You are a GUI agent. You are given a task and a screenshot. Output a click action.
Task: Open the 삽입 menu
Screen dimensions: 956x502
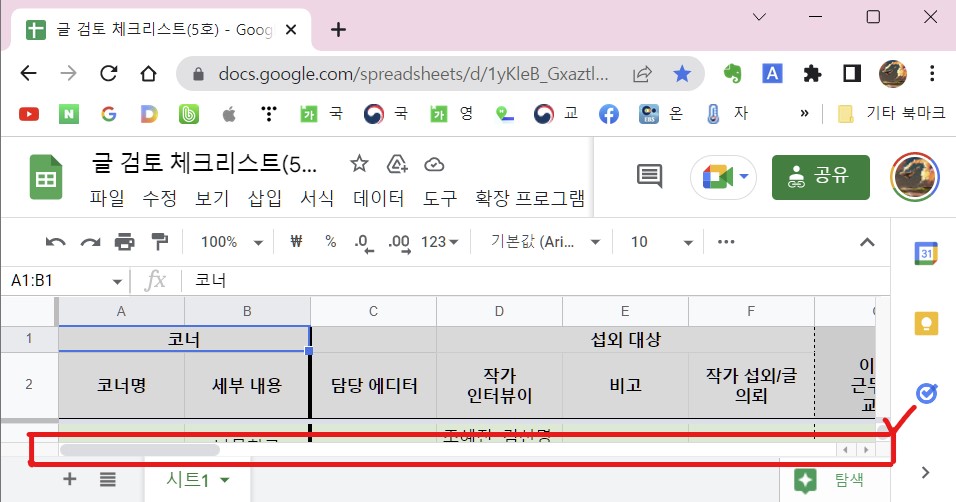(x=265, y=198)
